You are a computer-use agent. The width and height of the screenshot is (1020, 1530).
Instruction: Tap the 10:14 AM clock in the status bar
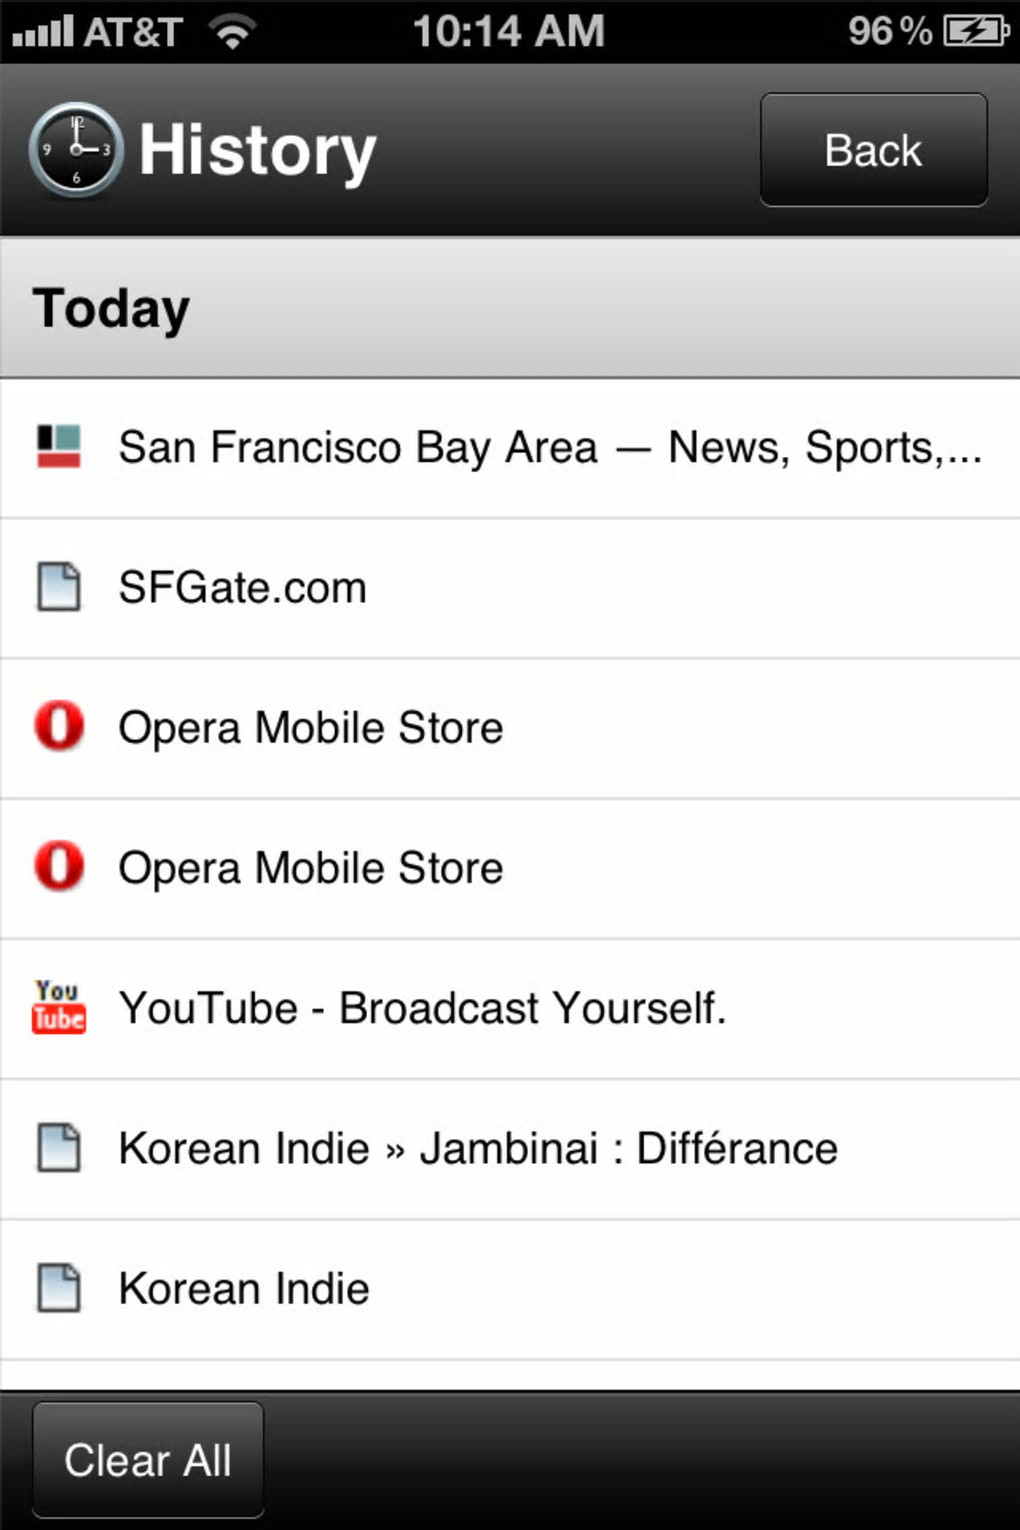[x=509, y=31]
